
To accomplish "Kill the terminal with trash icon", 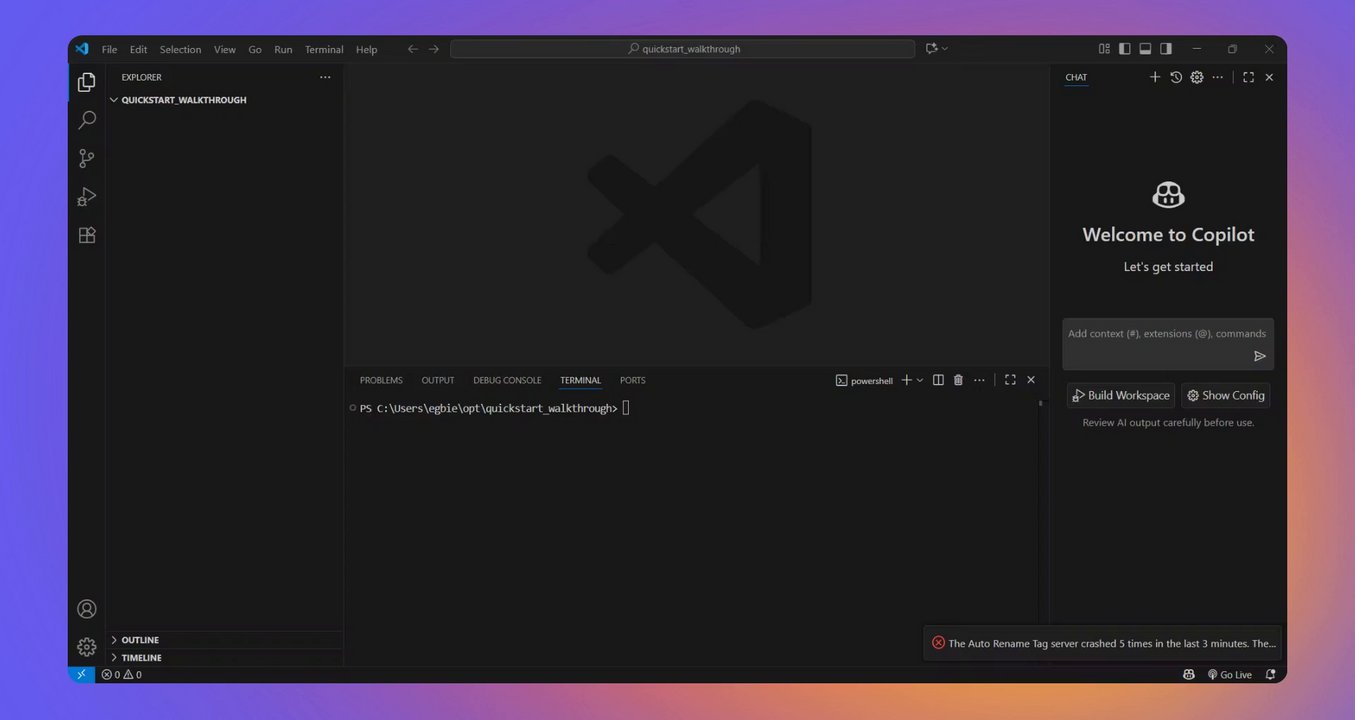I will 958,380.
